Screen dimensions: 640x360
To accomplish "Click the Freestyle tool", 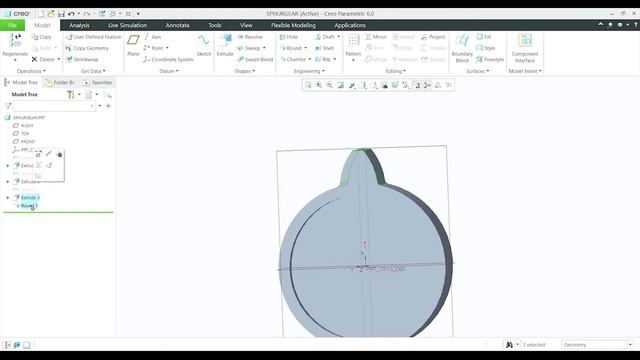I will 490,59.
